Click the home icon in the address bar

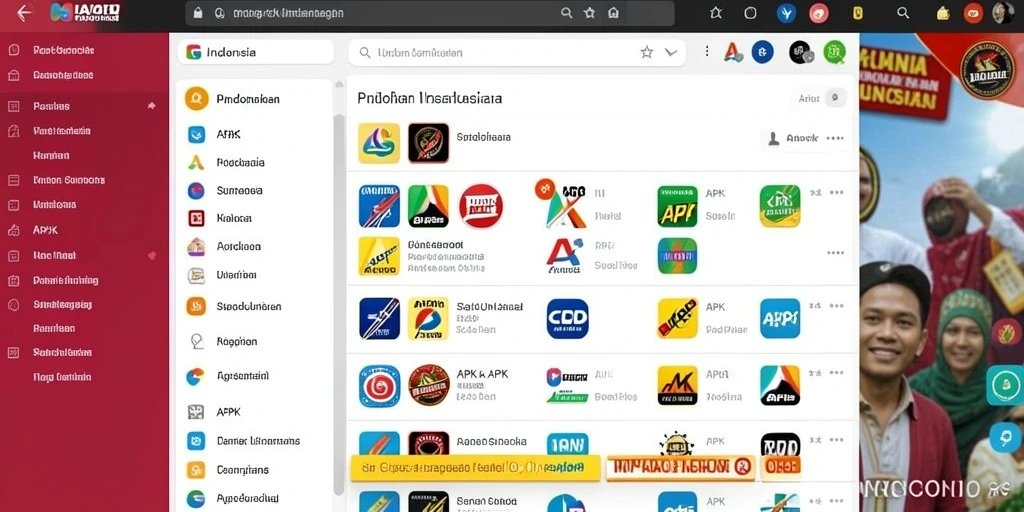coord(613,13)
